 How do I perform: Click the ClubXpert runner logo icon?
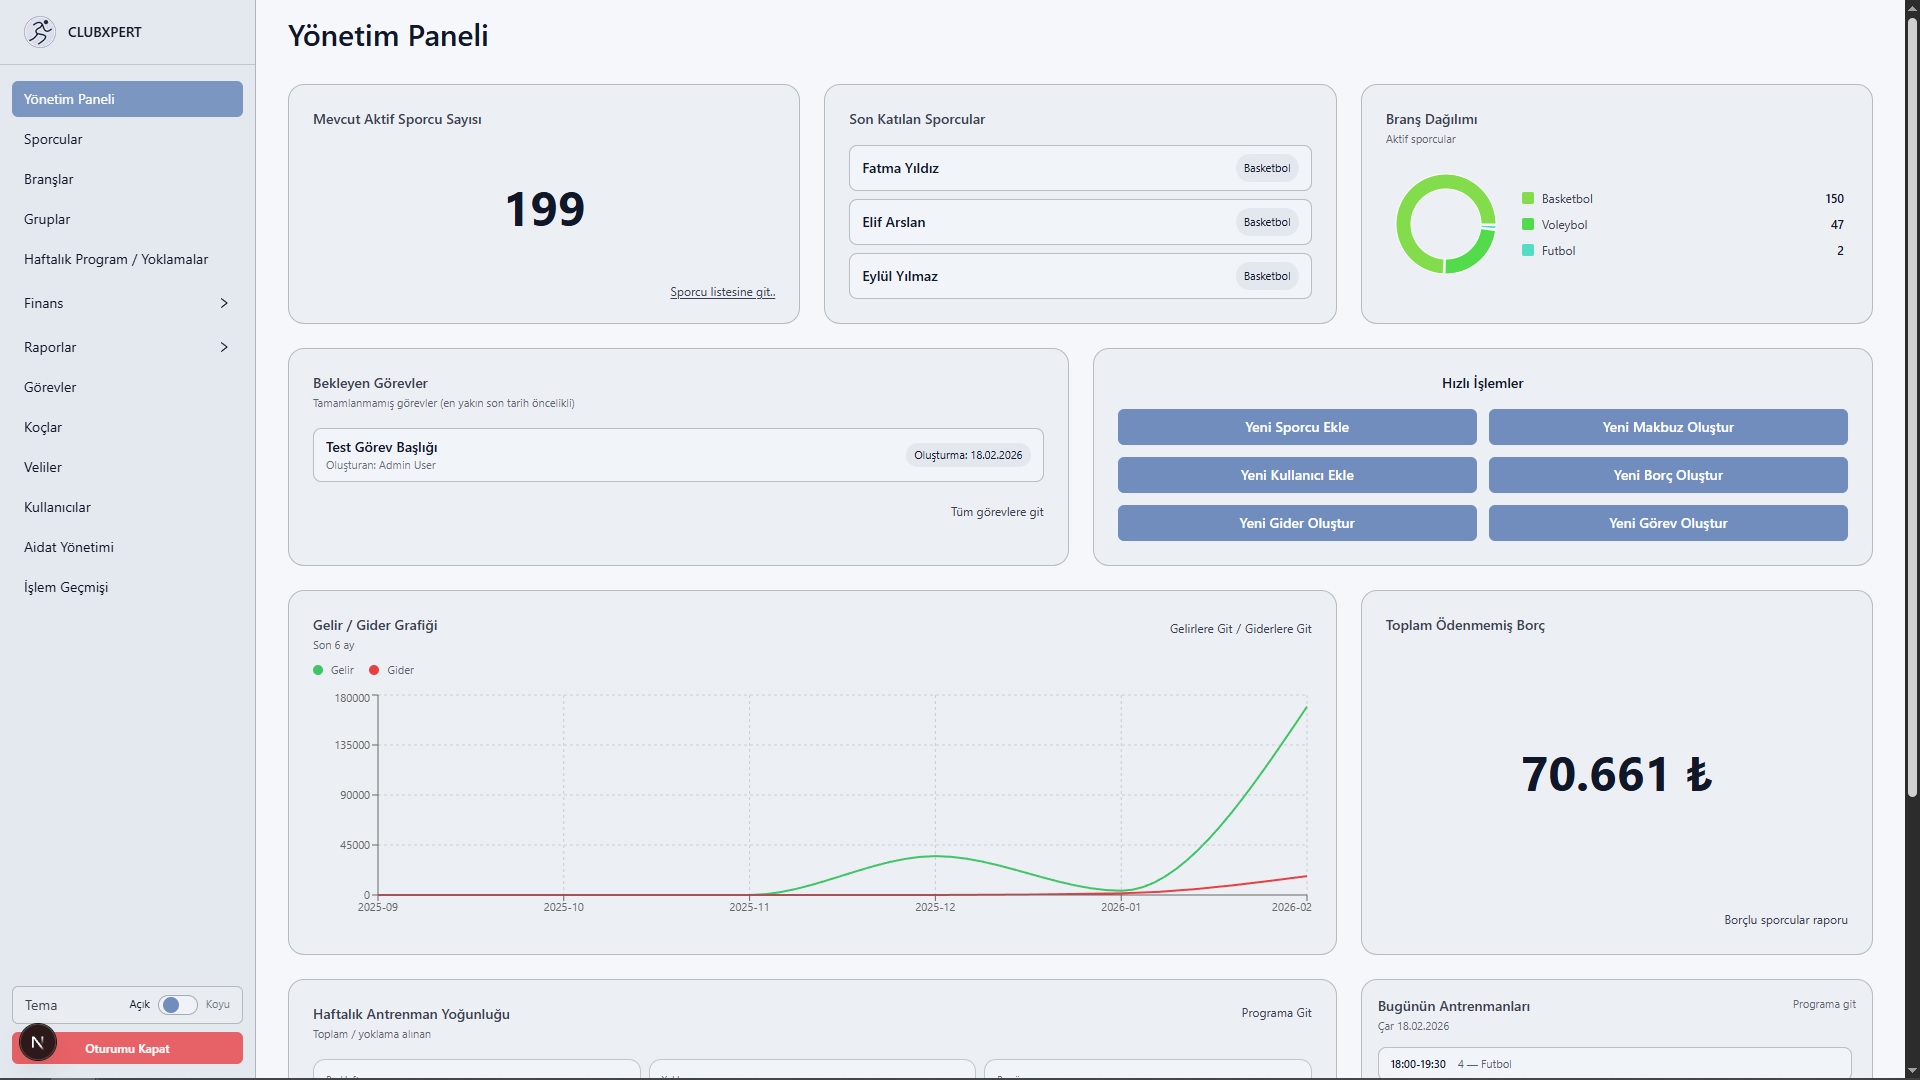tap(40, 32)
